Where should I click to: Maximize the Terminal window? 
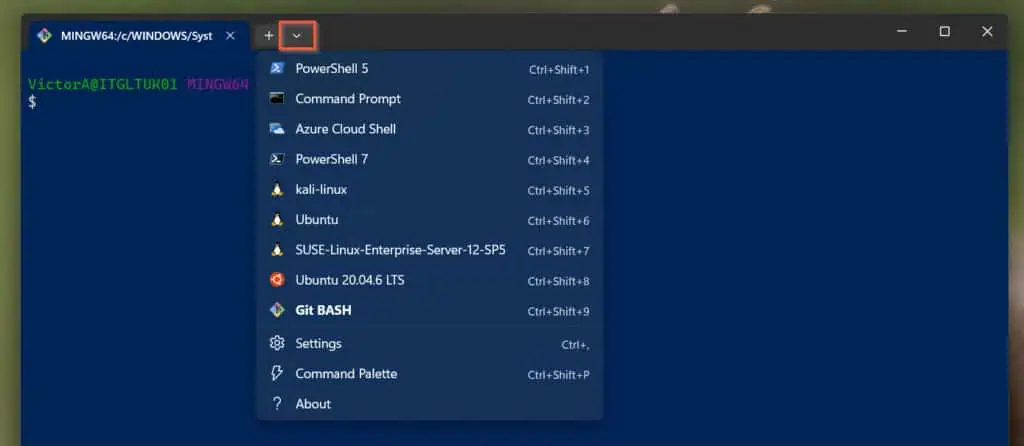[944, 31]
